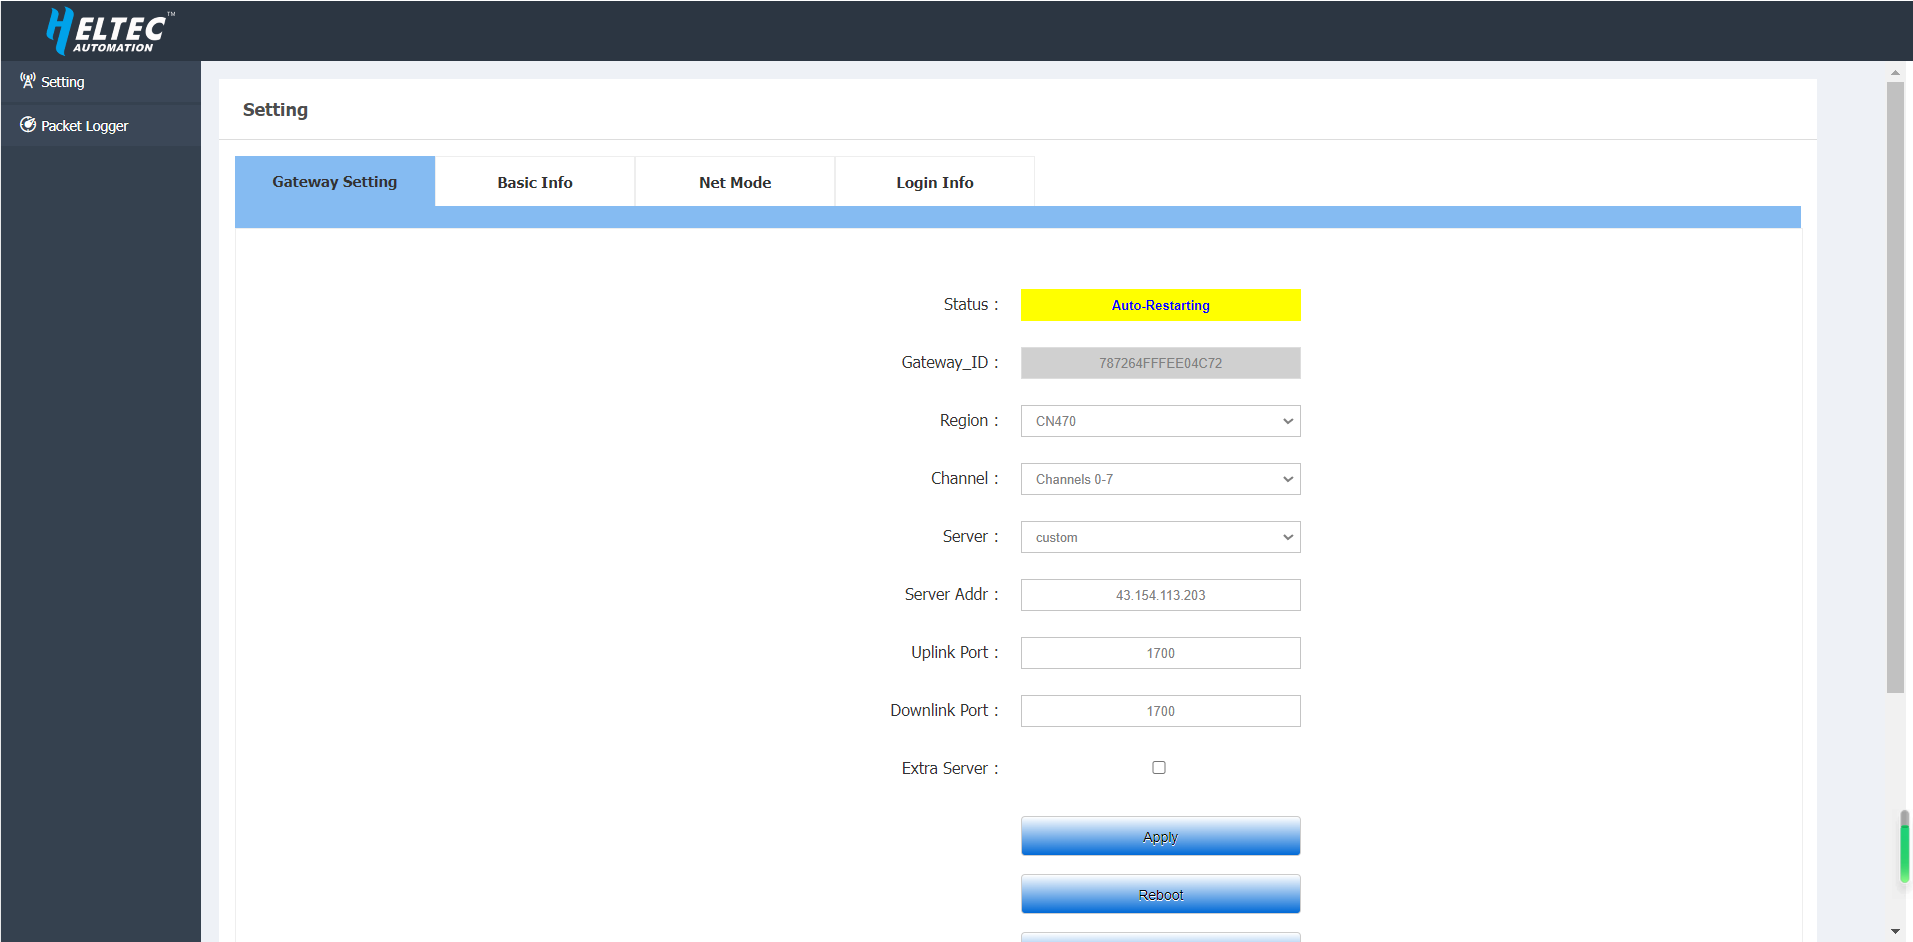
Task: Switch to the Basic Info tab
Action: click(x=535, y=182)
